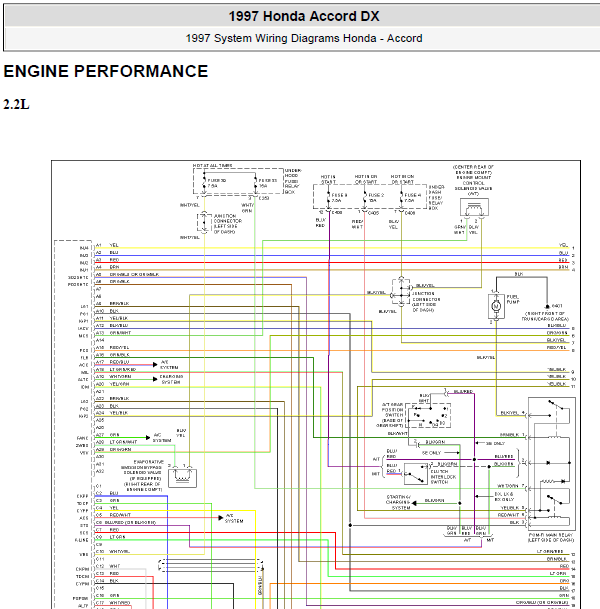Screen dimensions: 600x609
Task: Click the "FUSE 39 7.5A" fuse symbol
Action: pos(204,183)
